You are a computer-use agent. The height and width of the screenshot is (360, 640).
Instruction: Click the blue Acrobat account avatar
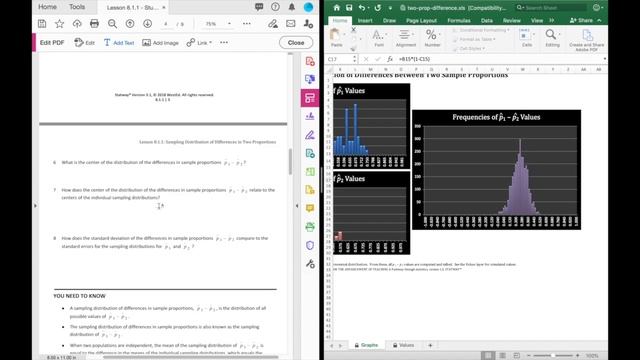coord(308,7)
